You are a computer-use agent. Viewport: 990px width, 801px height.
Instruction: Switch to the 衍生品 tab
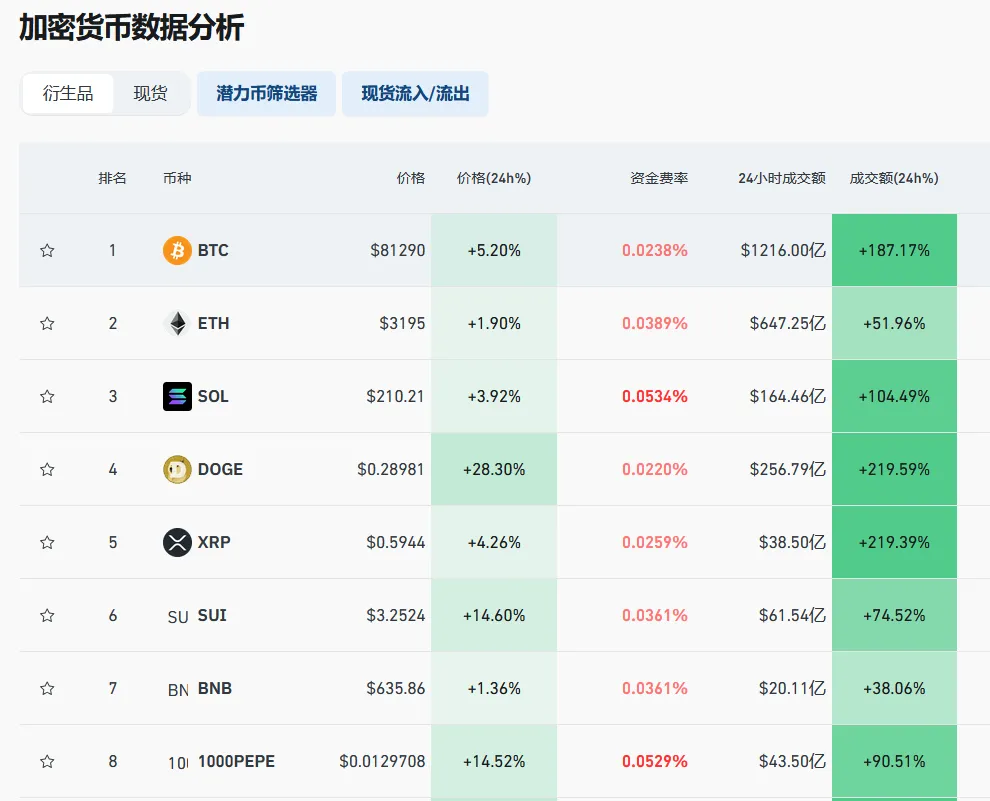pyautogui.click(x=68, y=93)
